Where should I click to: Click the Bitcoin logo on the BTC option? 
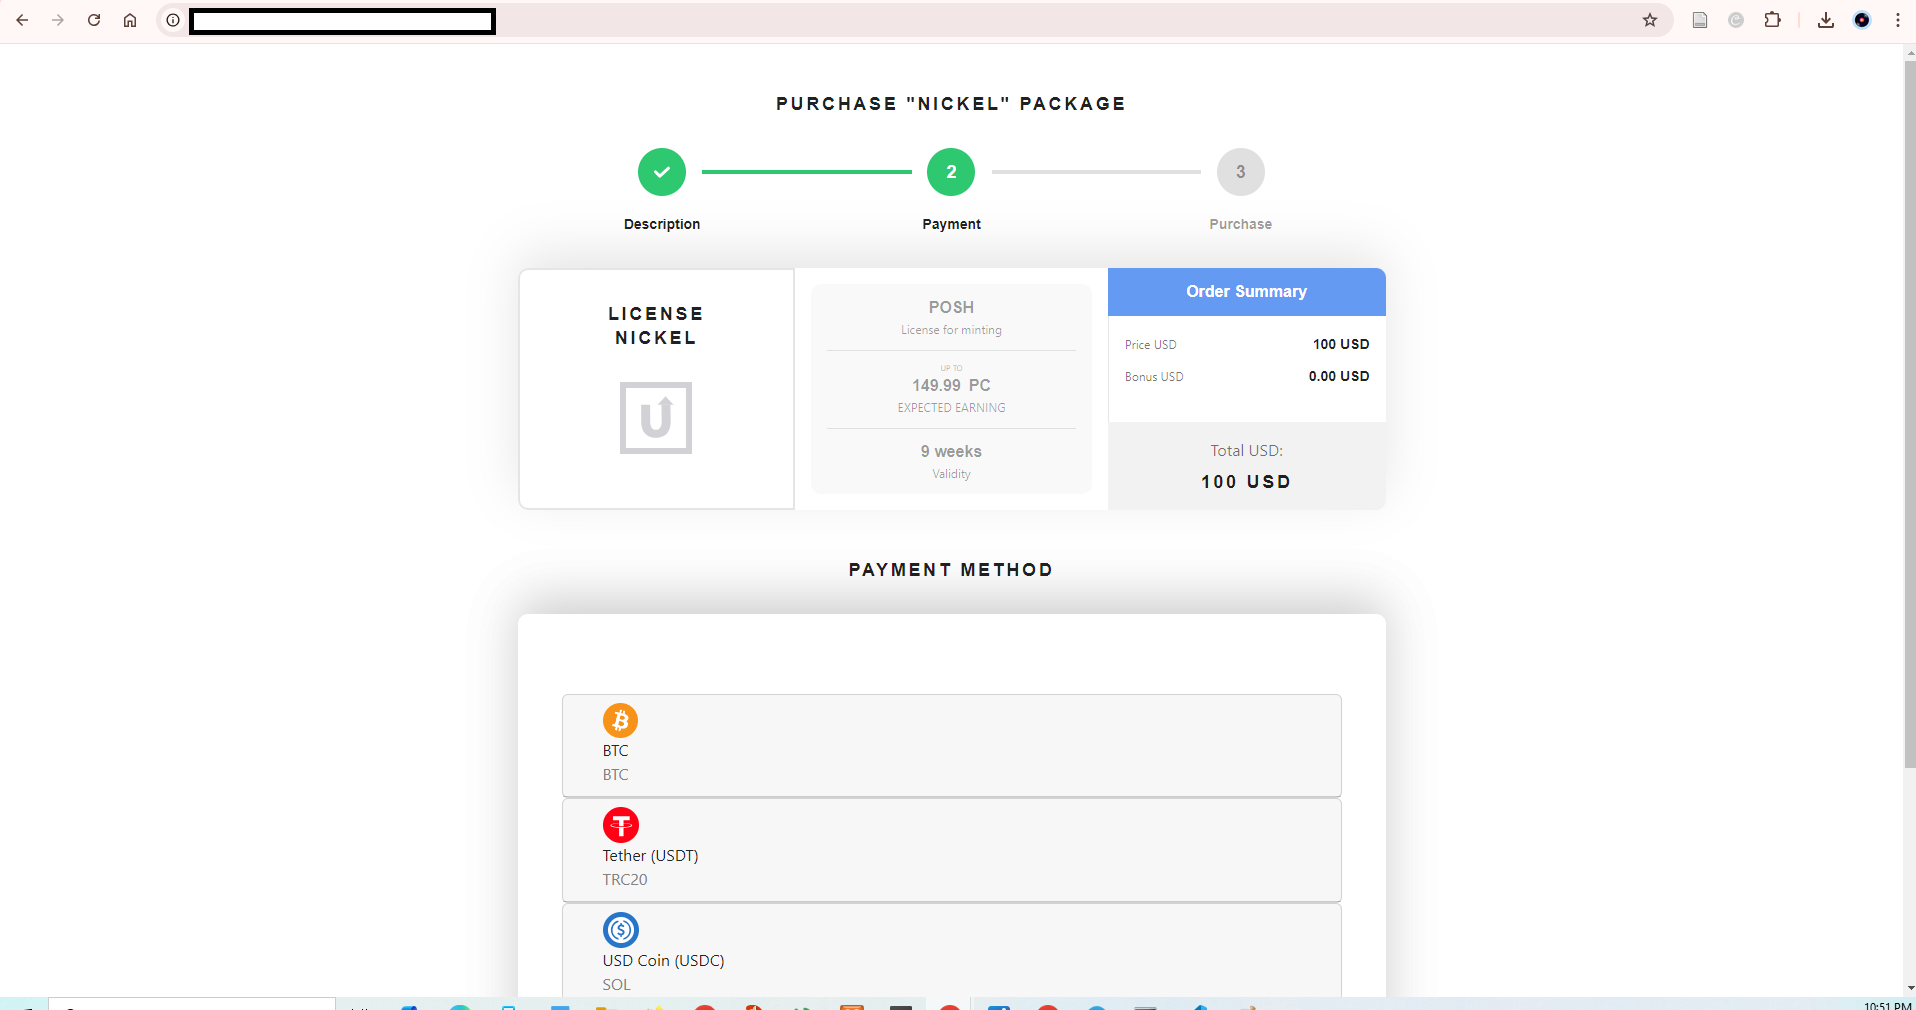click(620, 722)
